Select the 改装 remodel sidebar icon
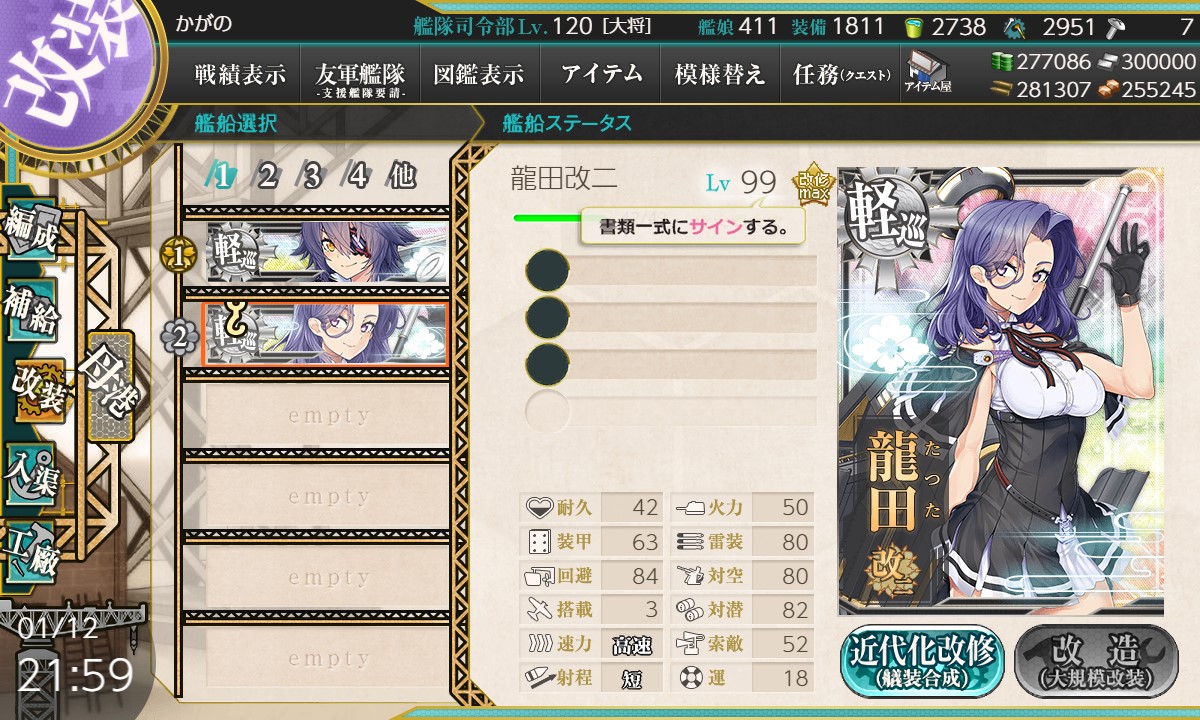 (x=38, y=389)
